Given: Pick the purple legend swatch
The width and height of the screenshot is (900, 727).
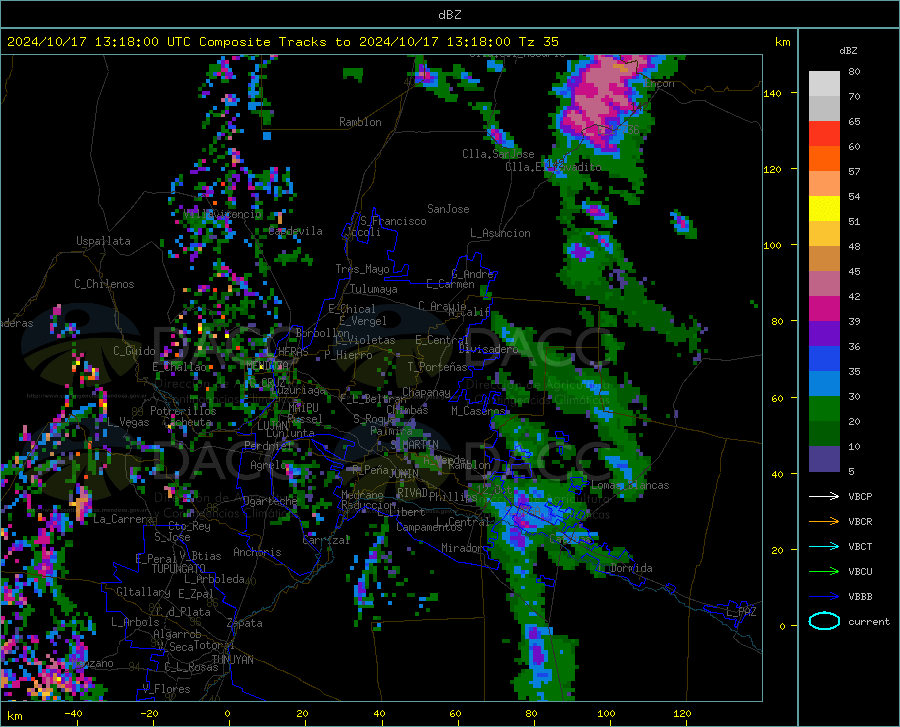Looking at the screenshot, I should coord(824,334).
